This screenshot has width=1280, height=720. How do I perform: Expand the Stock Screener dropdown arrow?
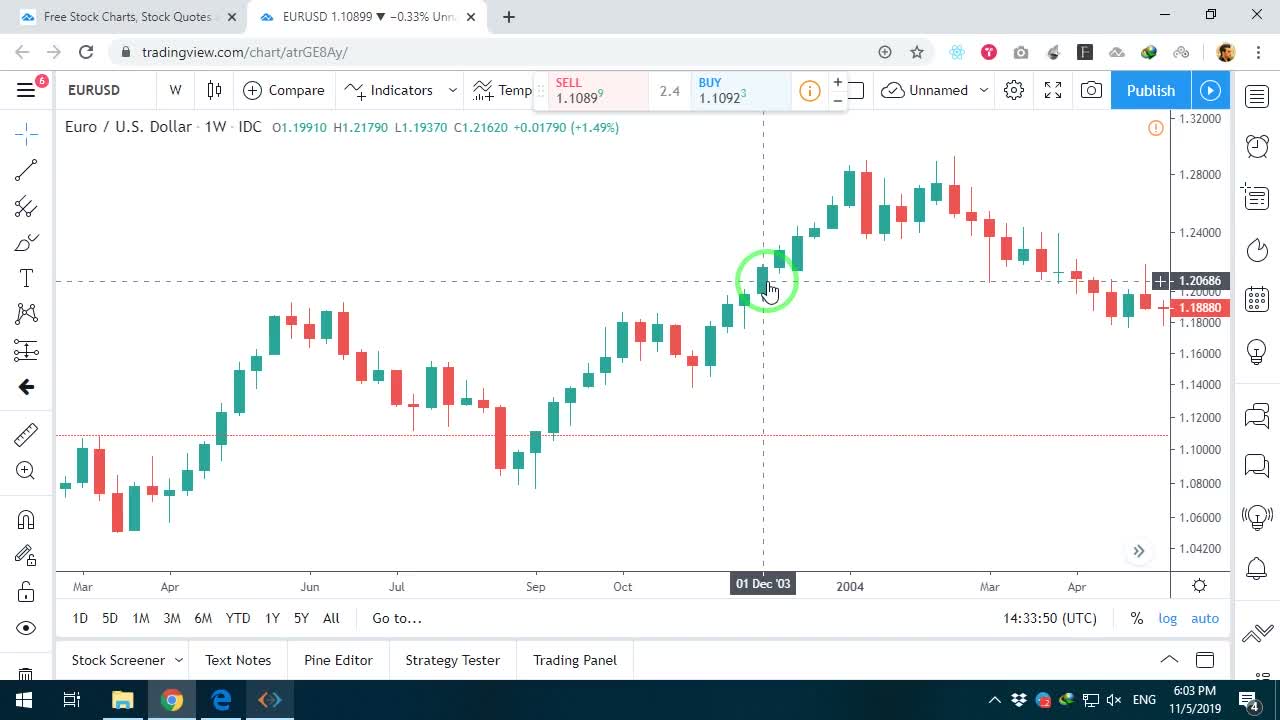[x=179, y=660]
